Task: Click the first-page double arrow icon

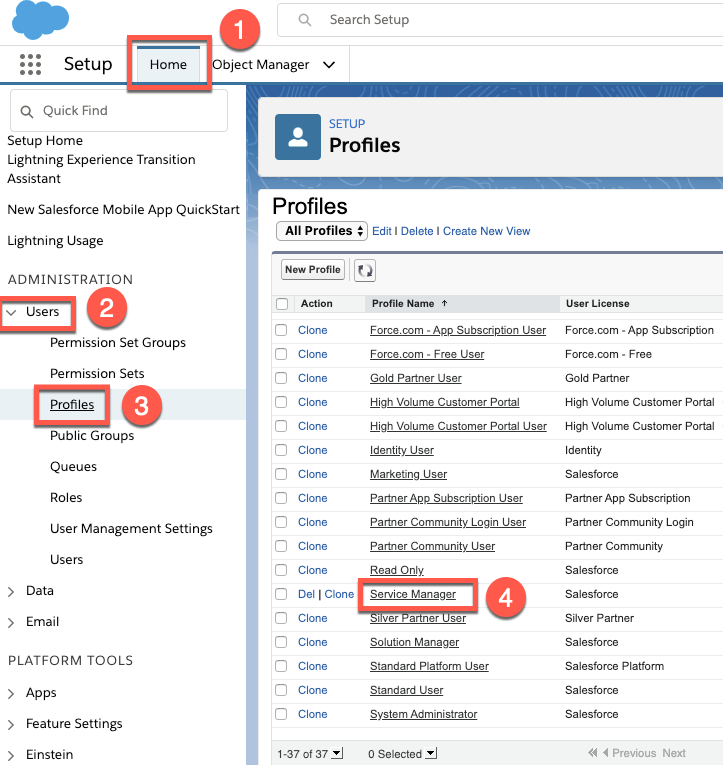Action: point(593,753)
